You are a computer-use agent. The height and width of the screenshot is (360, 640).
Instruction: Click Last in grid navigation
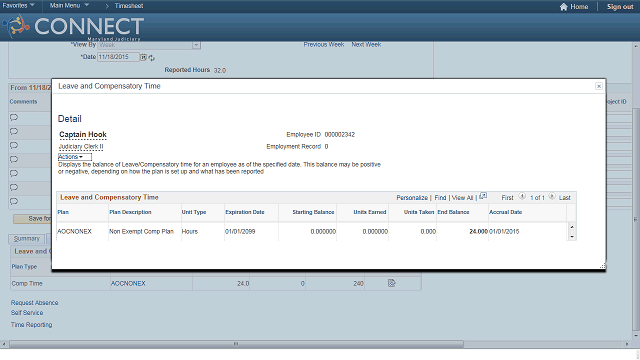coord(564,198)
